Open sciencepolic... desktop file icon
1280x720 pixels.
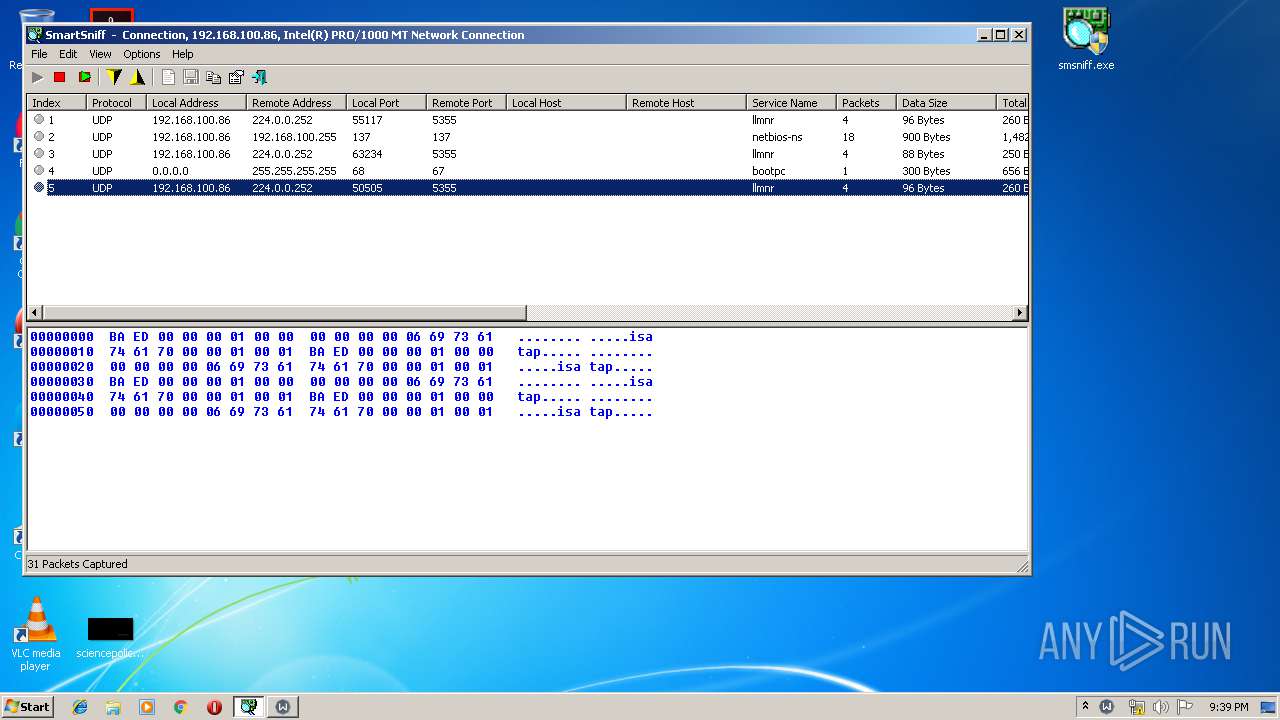point(110,638)
